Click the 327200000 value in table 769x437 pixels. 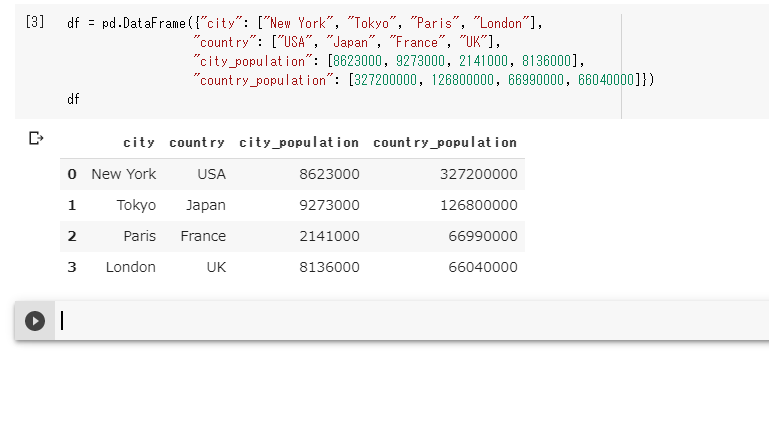pos(478,174)
